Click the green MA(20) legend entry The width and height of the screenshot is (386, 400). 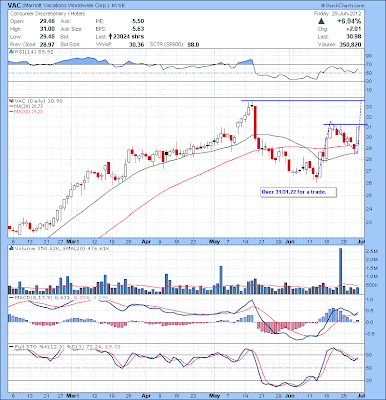(x=26, y=106)
